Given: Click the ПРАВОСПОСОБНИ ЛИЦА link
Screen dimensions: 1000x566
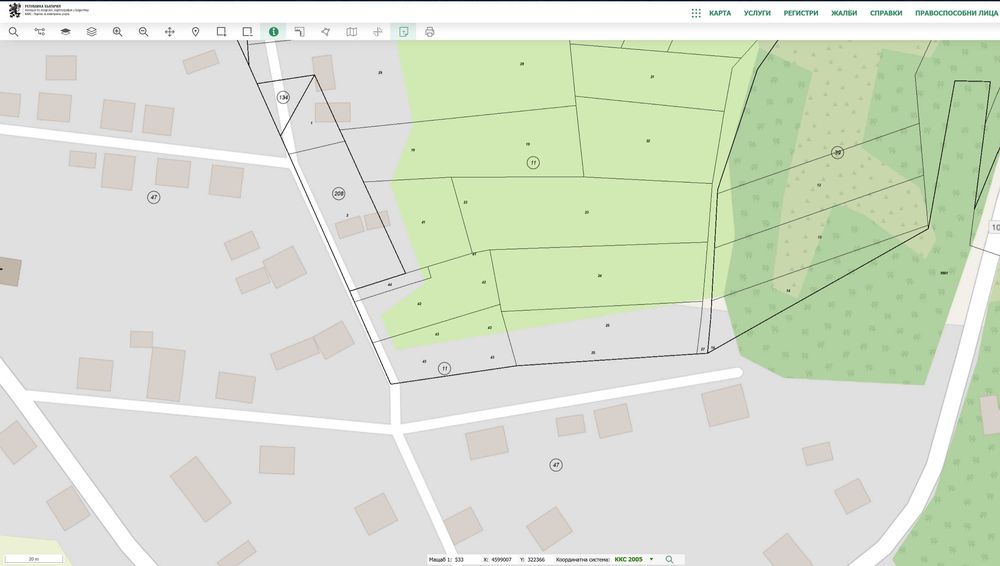Looking at the screenshot, I should coord(955,14).
